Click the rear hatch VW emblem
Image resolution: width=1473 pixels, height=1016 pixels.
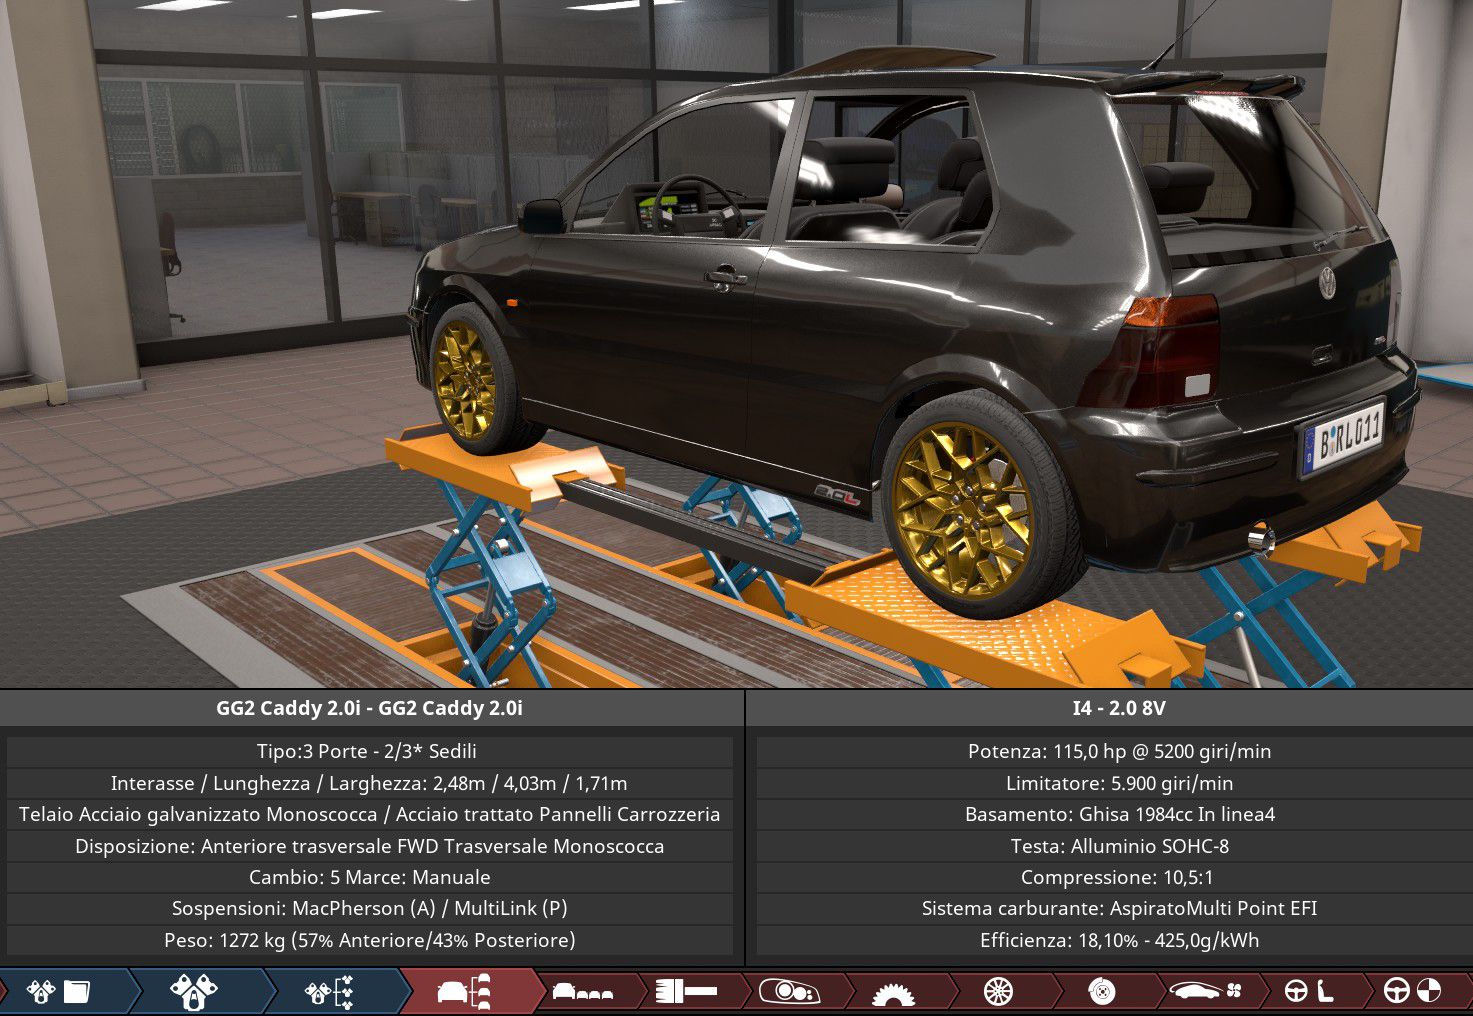[1327, 283]
